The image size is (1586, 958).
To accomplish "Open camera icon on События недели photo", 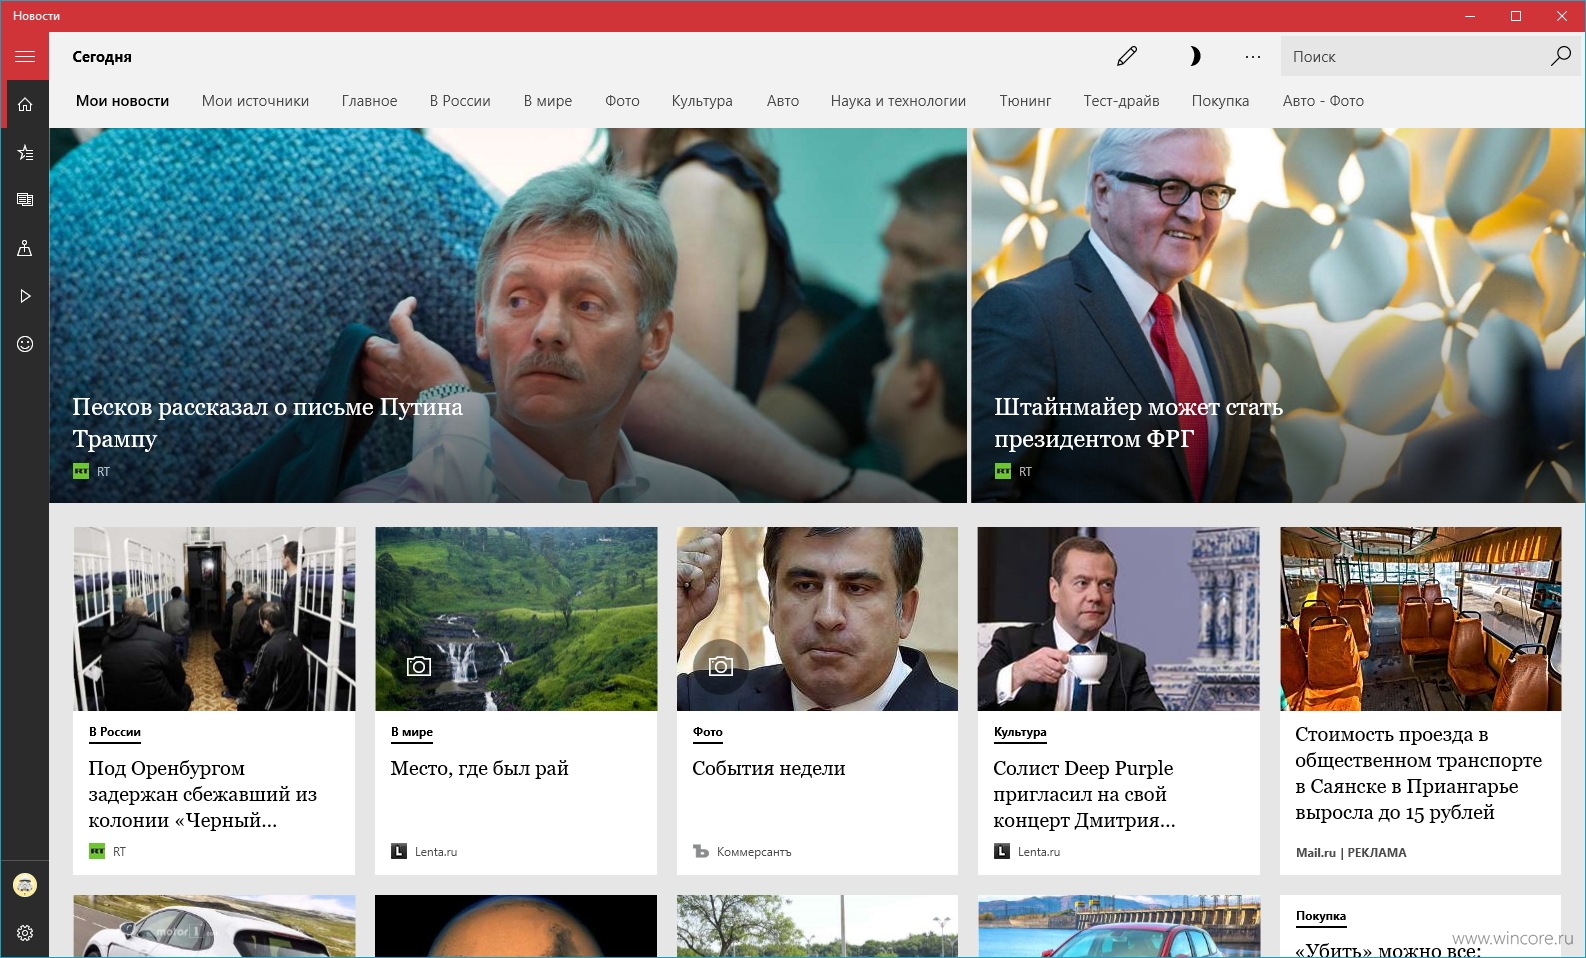I will tap(720, 666).
